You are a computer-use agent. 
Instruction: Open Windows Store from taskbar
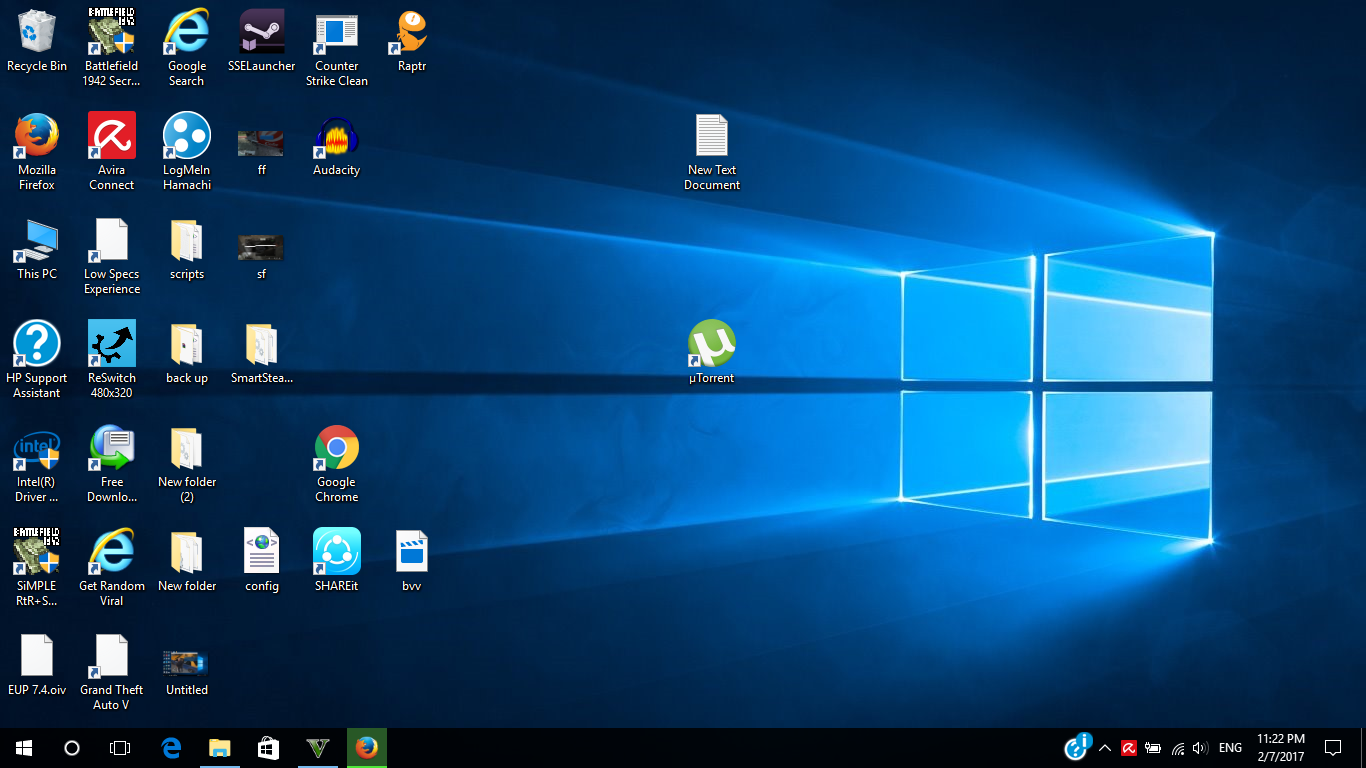click(x=268, y=748)
